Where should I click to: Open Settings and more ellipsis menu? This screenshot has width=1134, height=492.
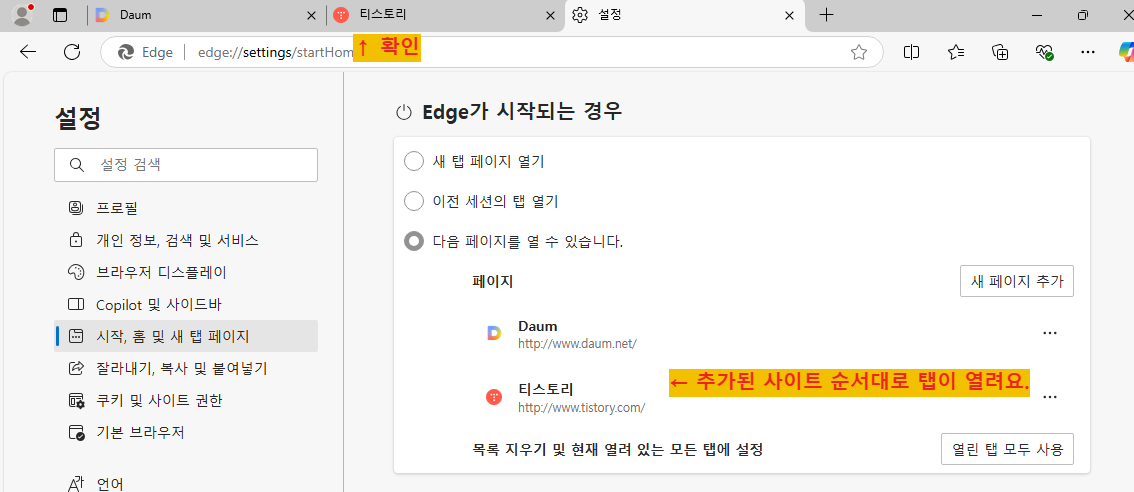[1087, 52]
